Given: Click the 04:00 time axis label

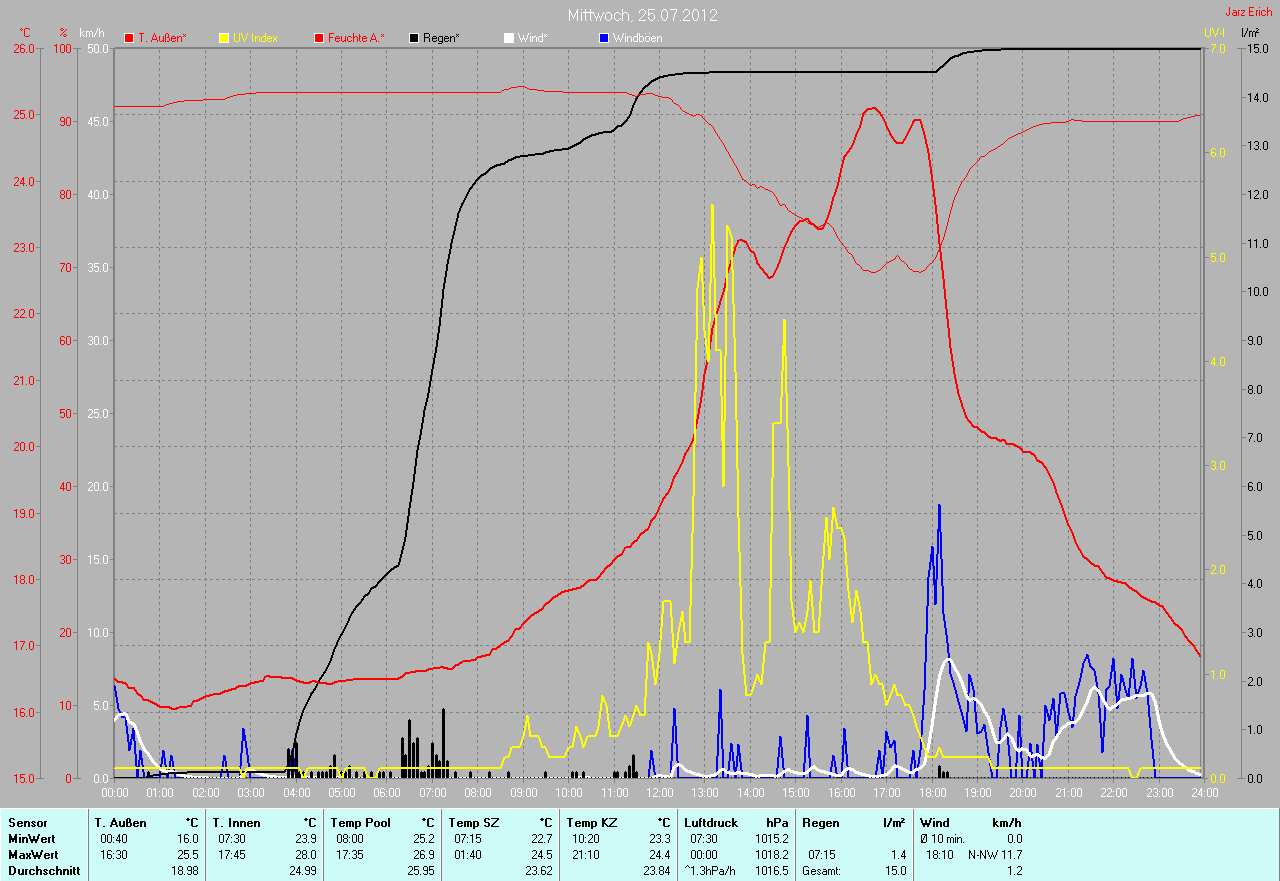Looking at the screenshot, I should point(296,793).
